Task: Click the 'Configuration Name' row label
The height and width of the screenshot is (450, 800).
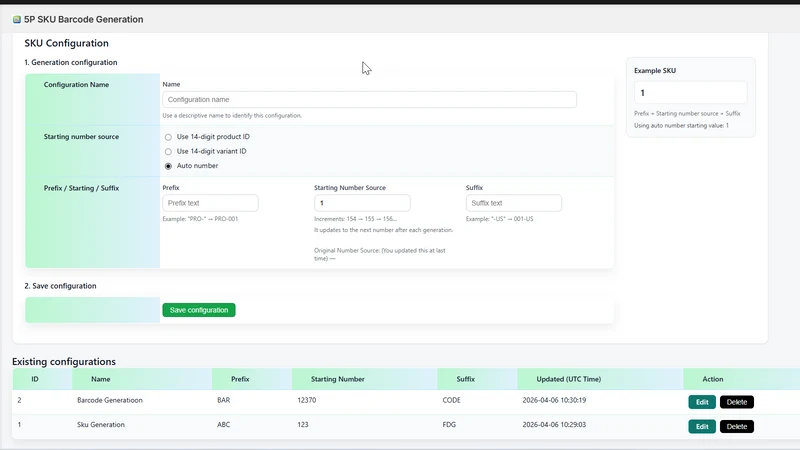Action: (76, 85)
